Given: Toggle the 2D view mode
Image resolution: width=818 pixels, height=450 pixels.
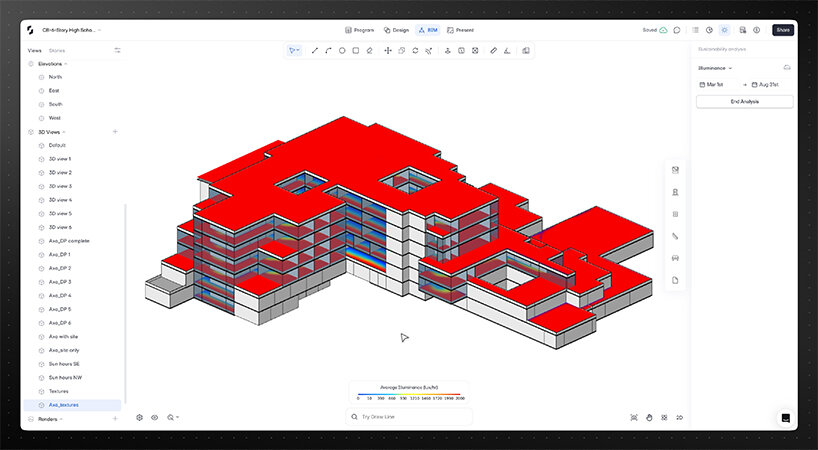Looking at the screenshot, I should pos(680,417).
